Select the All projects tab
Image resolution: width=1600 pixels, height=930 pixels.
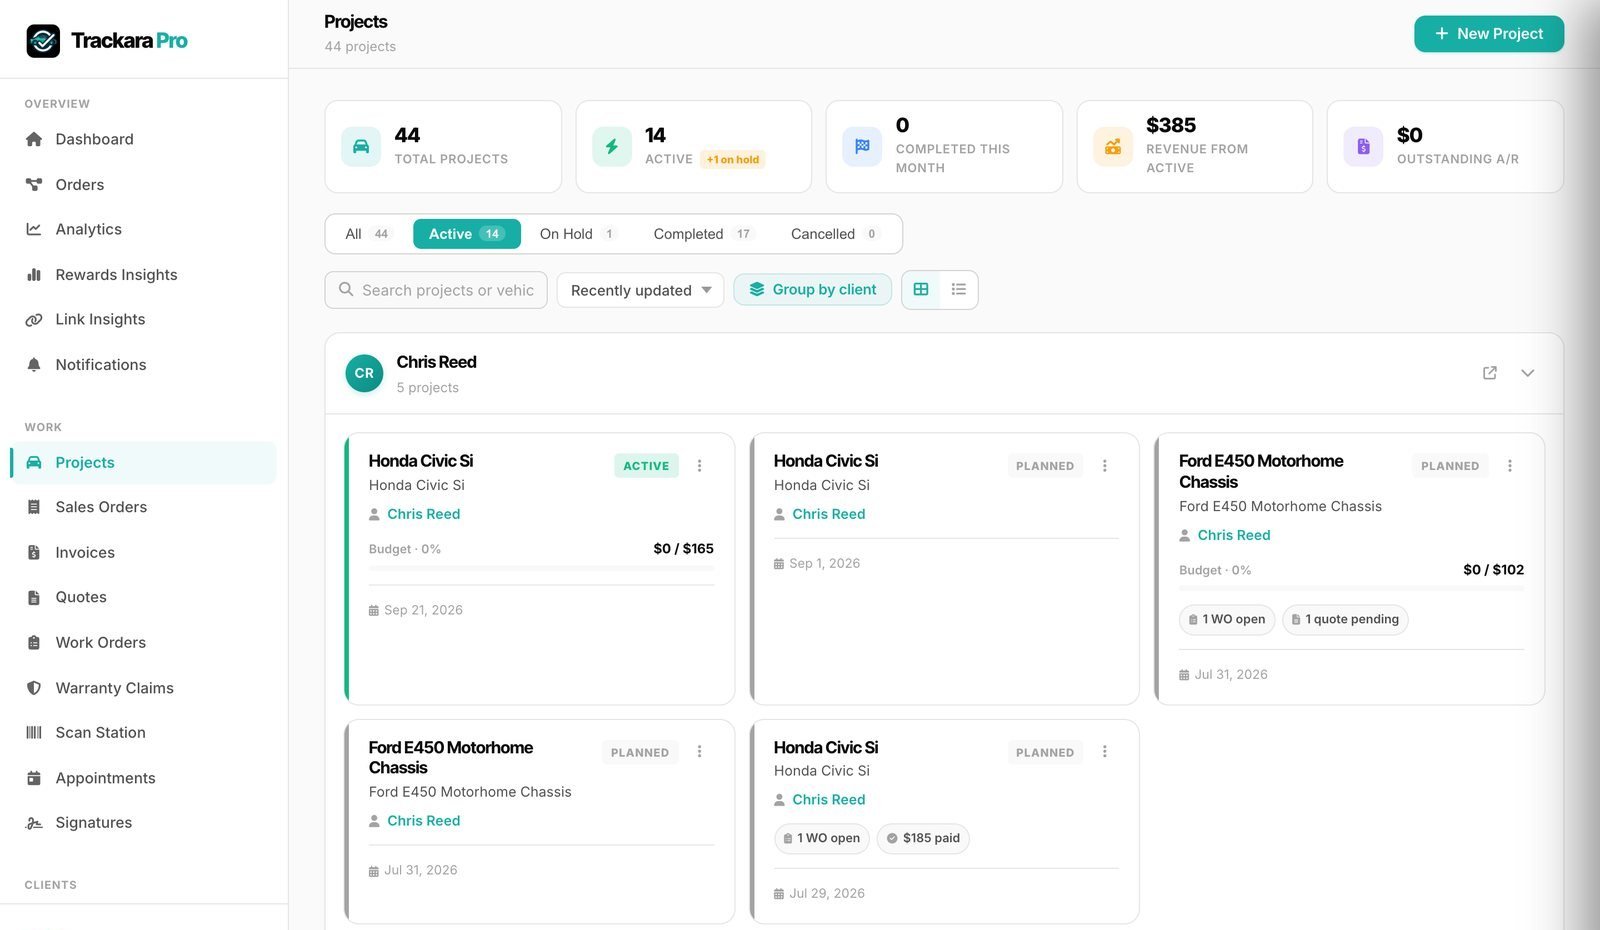coord(367,234)
